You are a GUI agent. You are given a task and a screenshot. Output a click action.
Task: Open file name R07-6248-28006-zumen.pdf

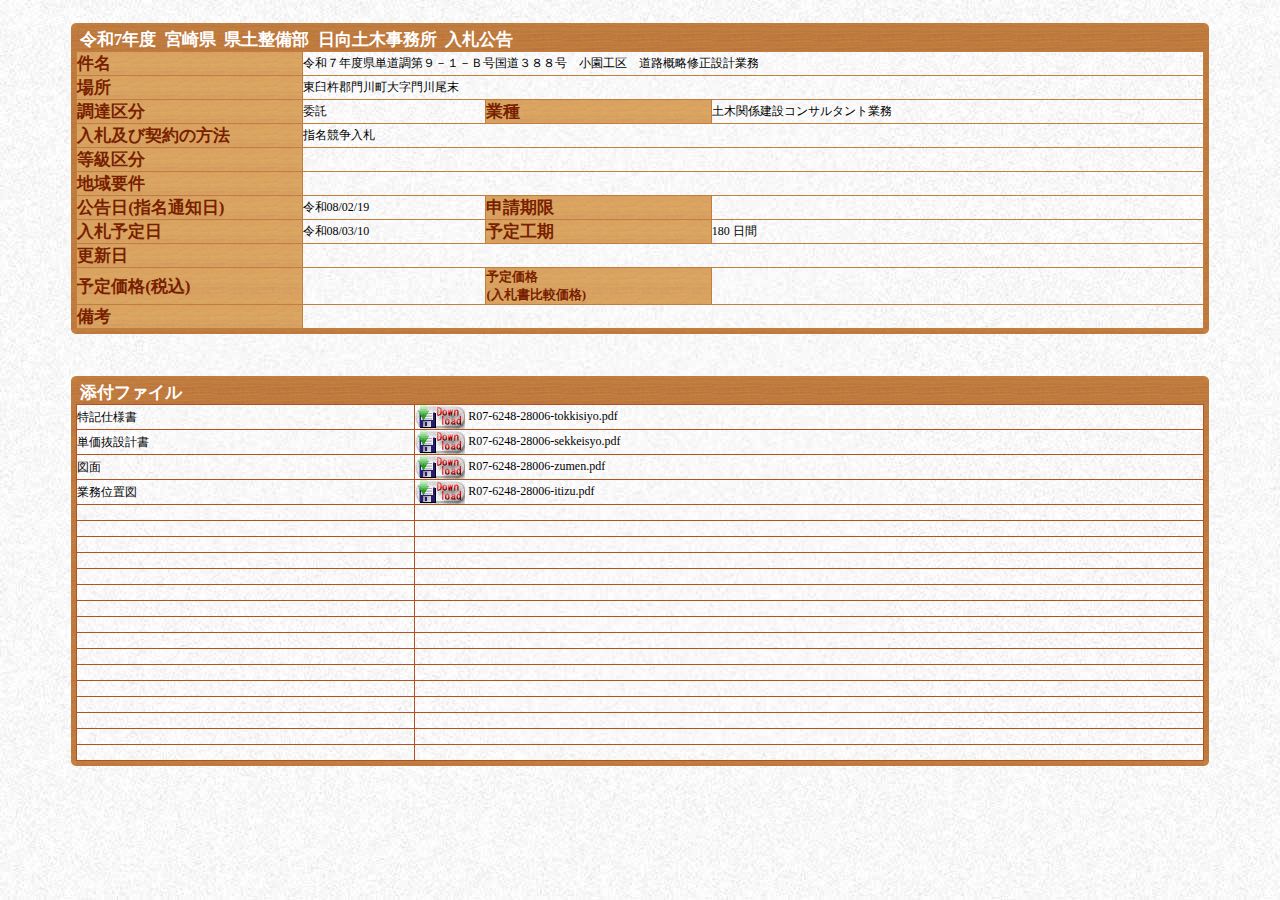537,466
